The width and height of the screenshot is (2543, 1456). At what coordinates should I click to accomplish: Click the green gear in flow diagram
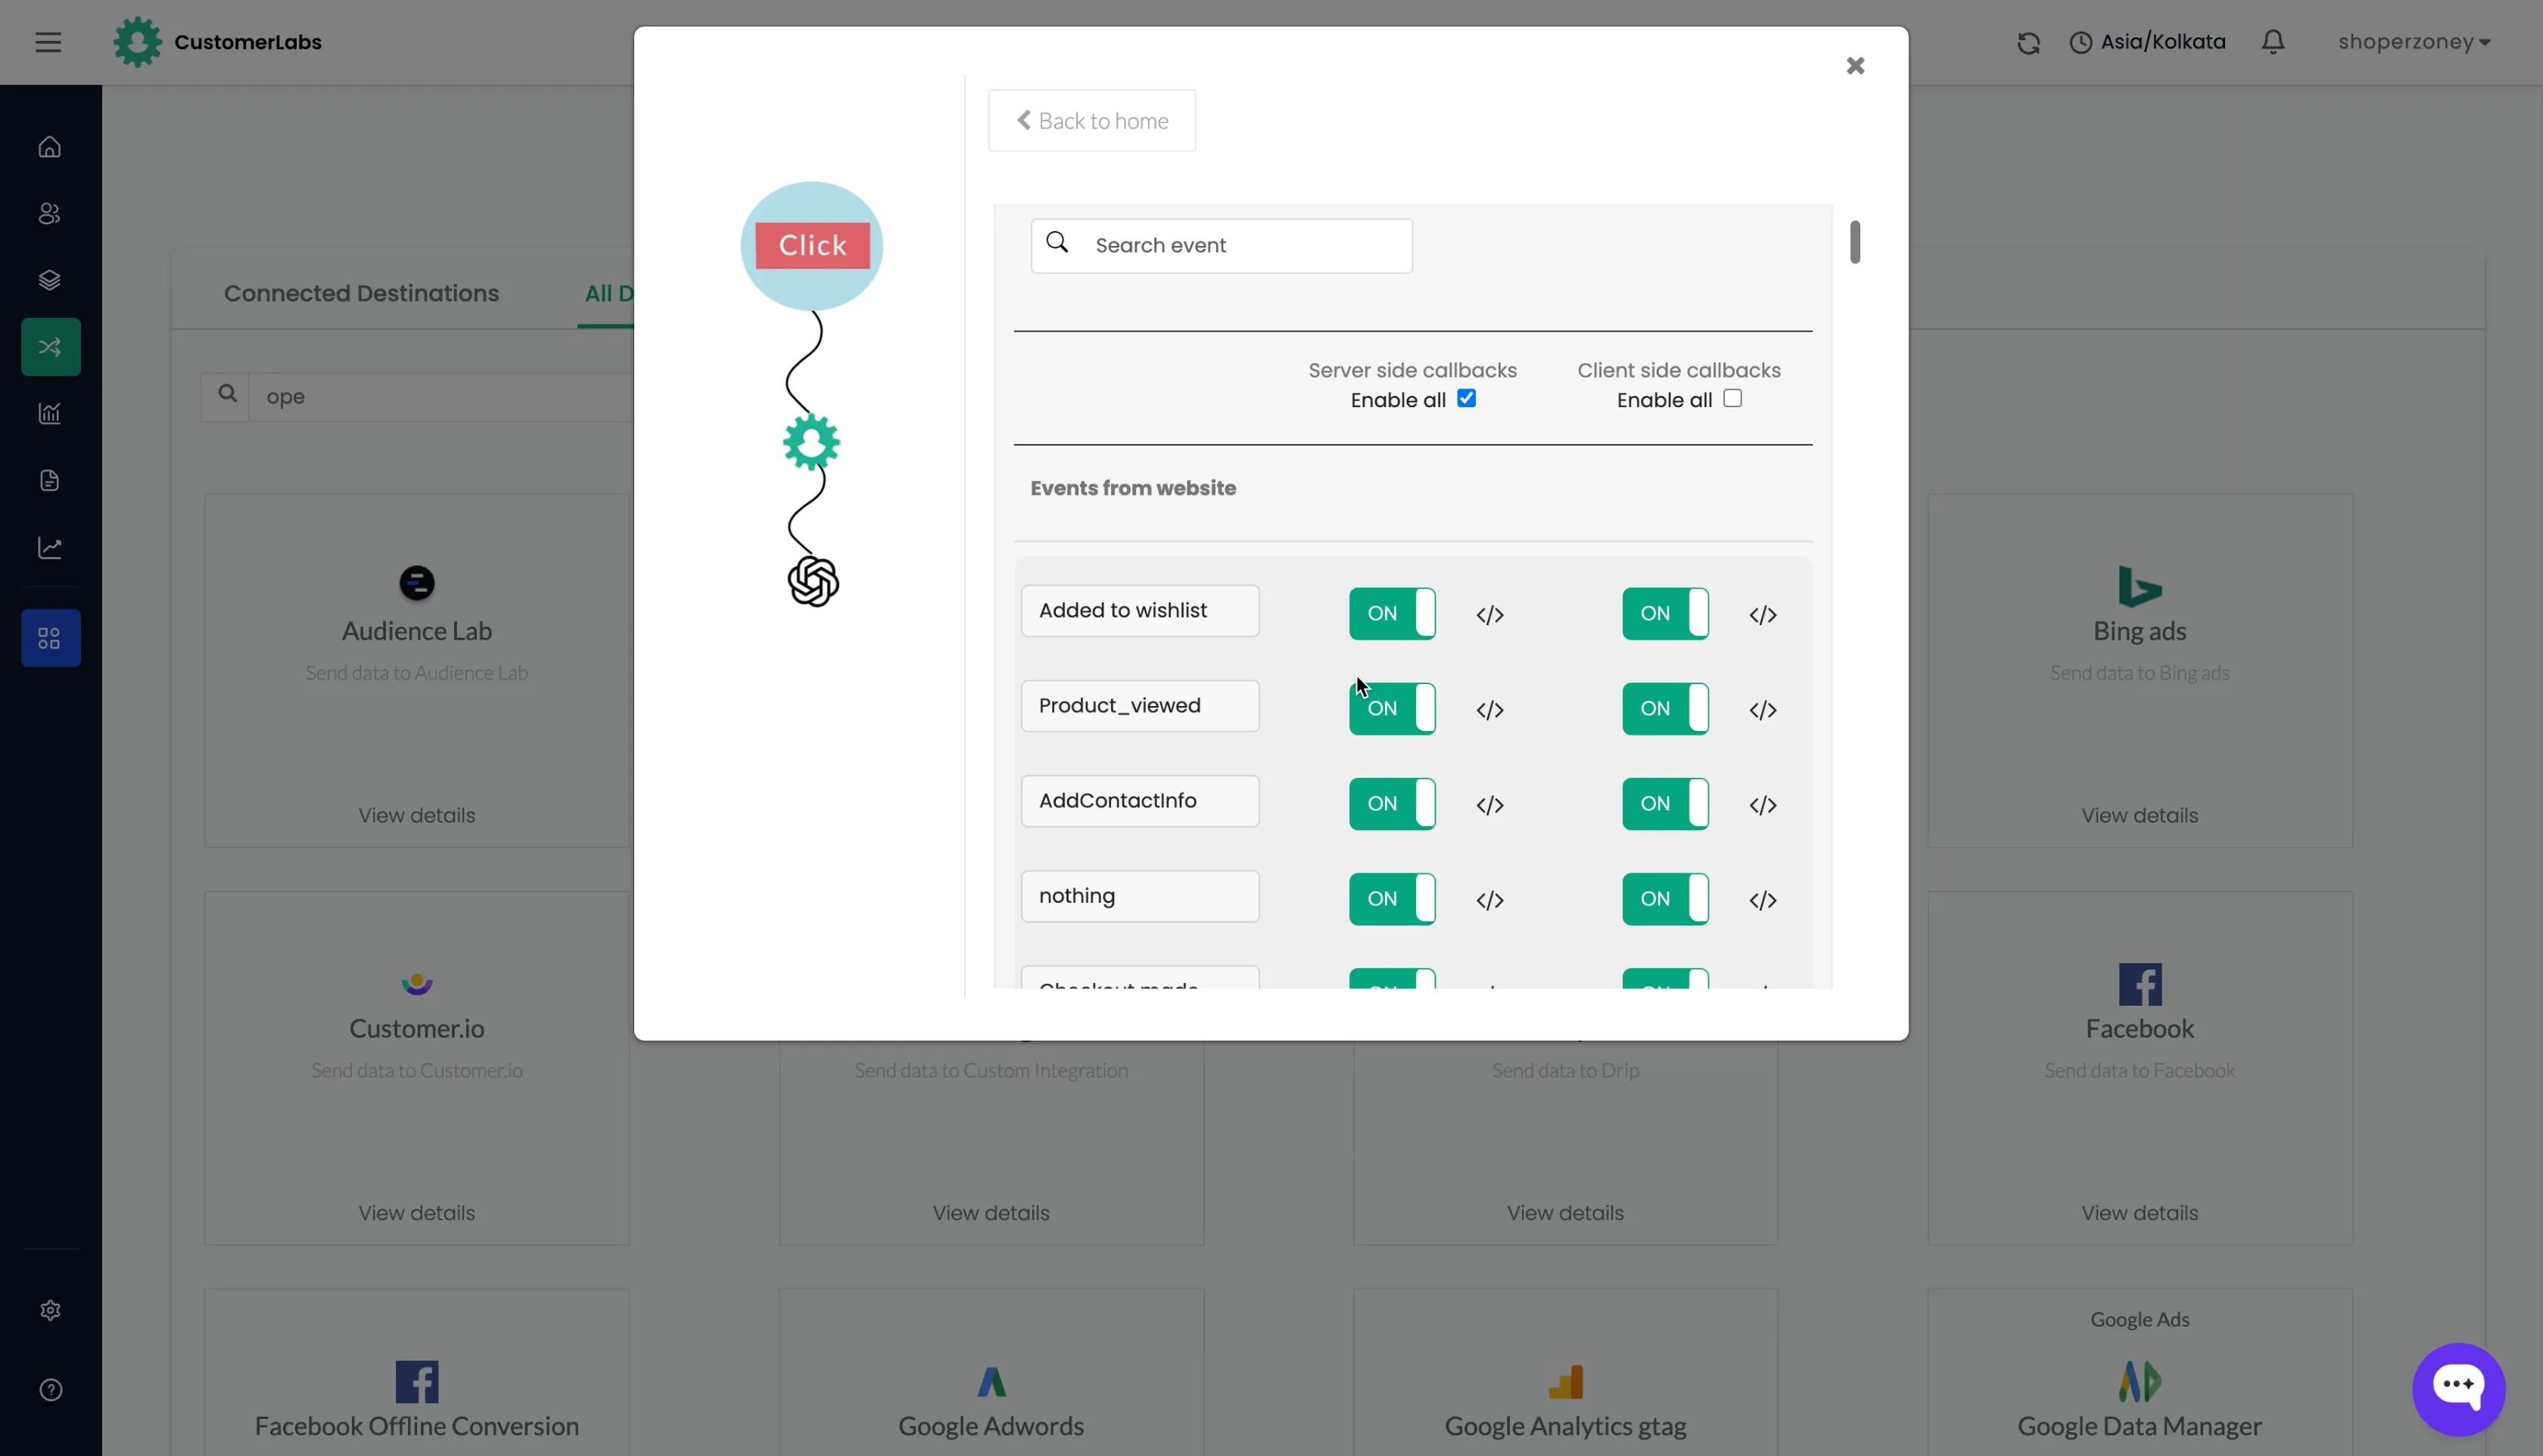(x=811, y=442)
